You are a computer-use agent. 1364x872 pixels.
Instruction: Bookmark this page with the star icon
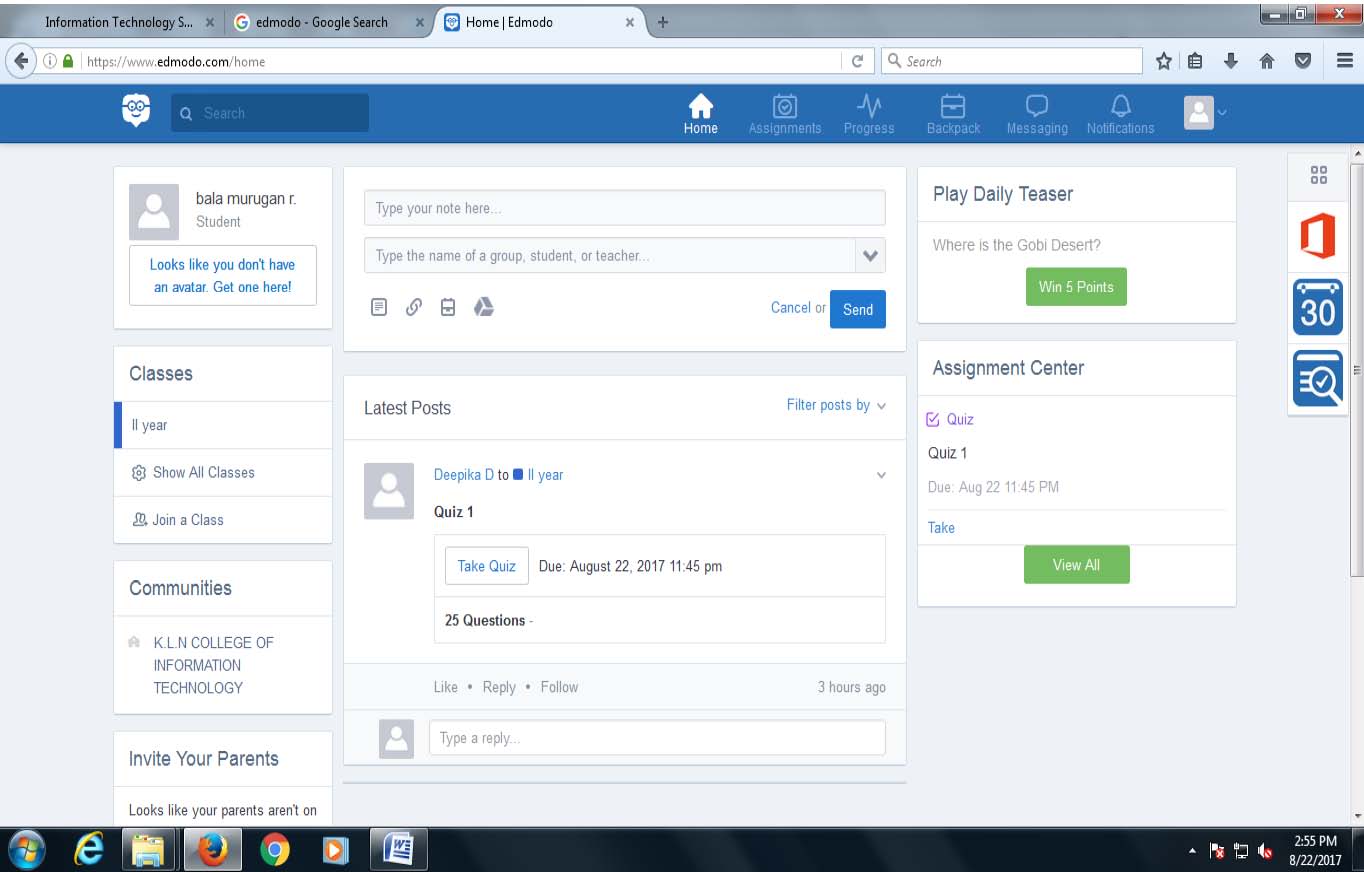click(1164, 61)
